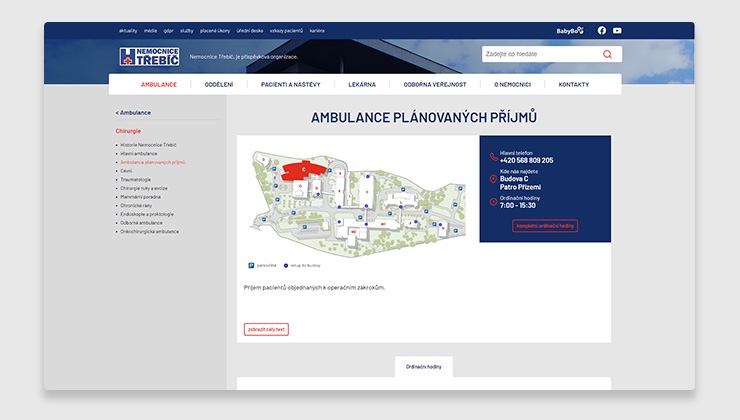This screenshot has width=740, height=420.
Task: Open the hospital Facebook page icon
Action: [x=602, y=31]
